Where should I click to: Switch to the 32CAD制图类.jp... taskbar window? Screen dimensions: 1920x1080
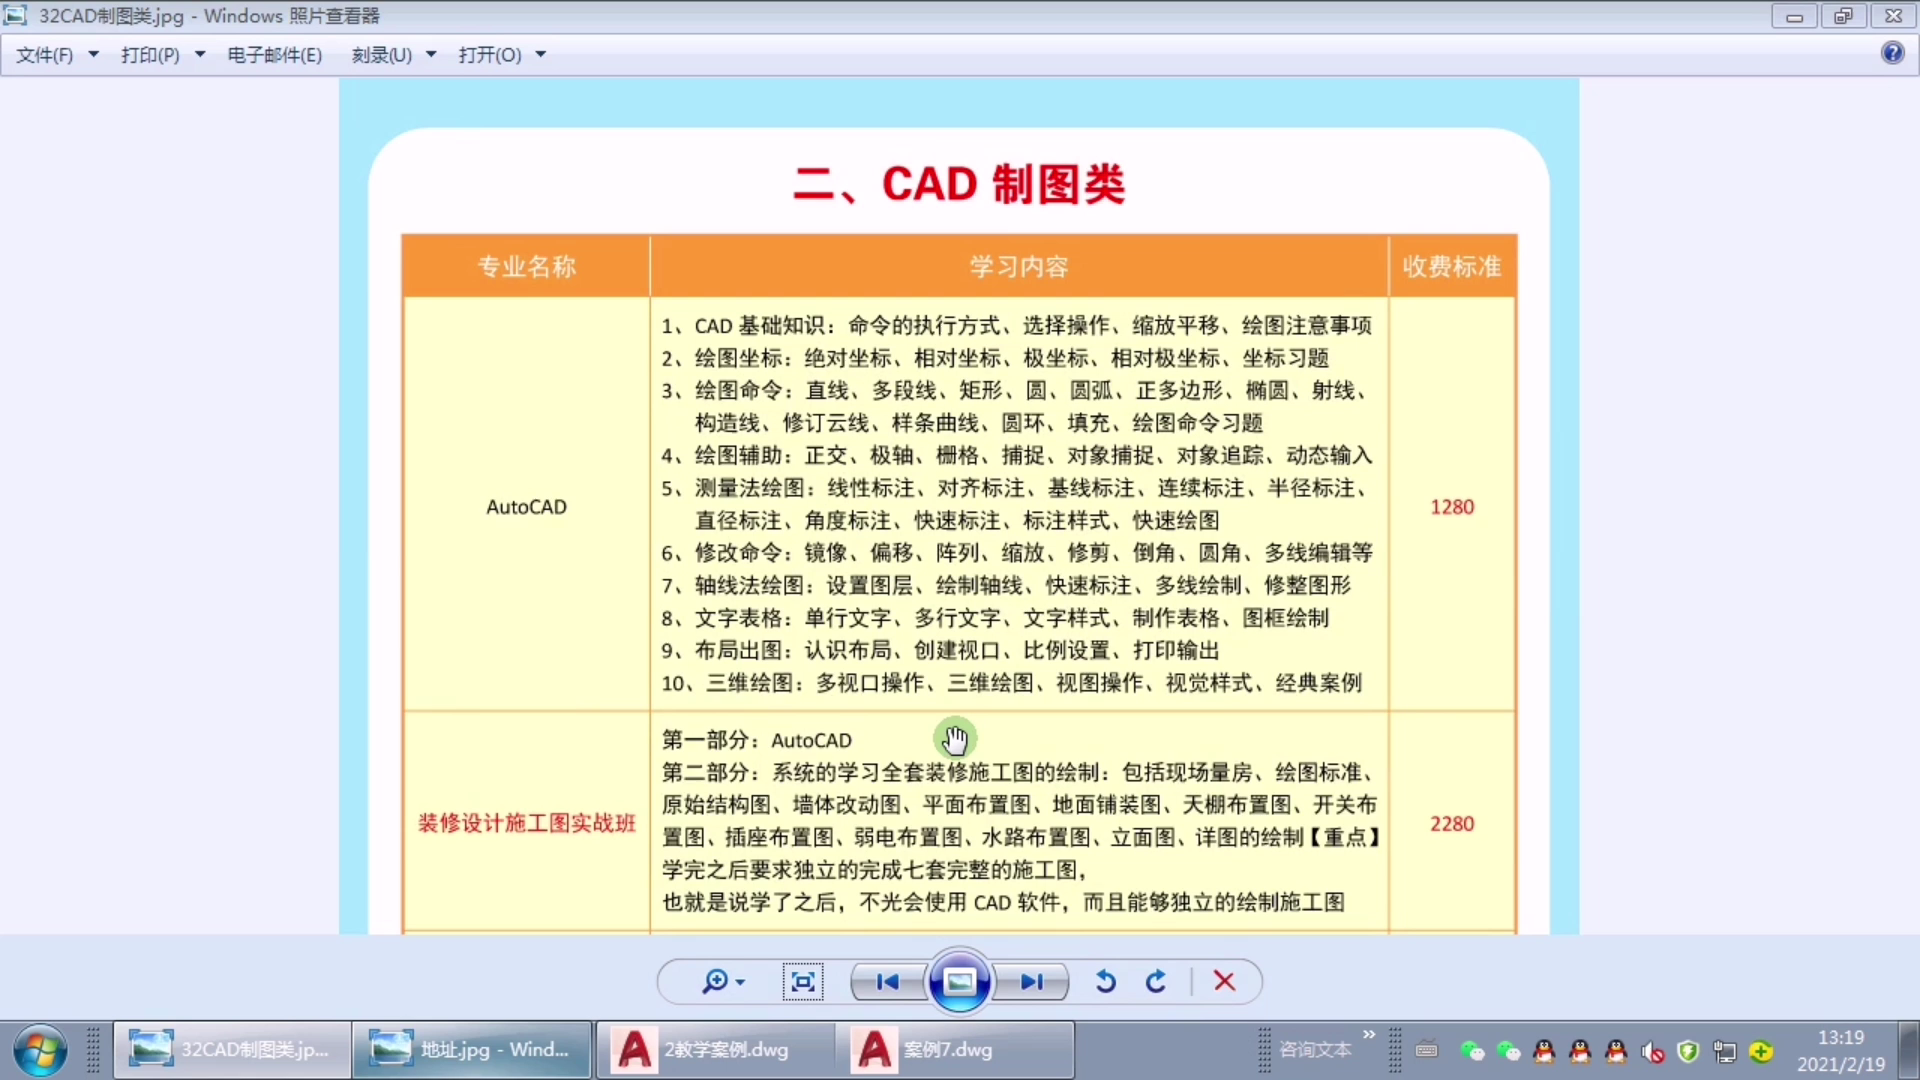[232, 1050]
